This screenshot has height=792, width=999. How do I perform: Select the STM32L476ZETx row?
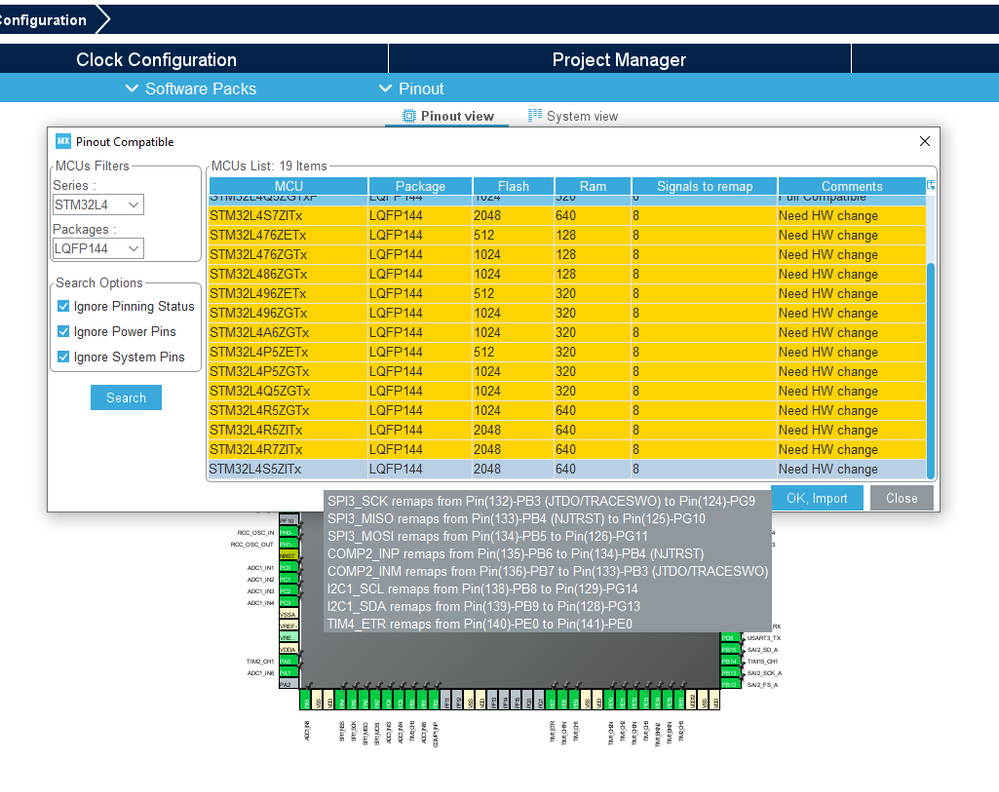coord(568,235)
